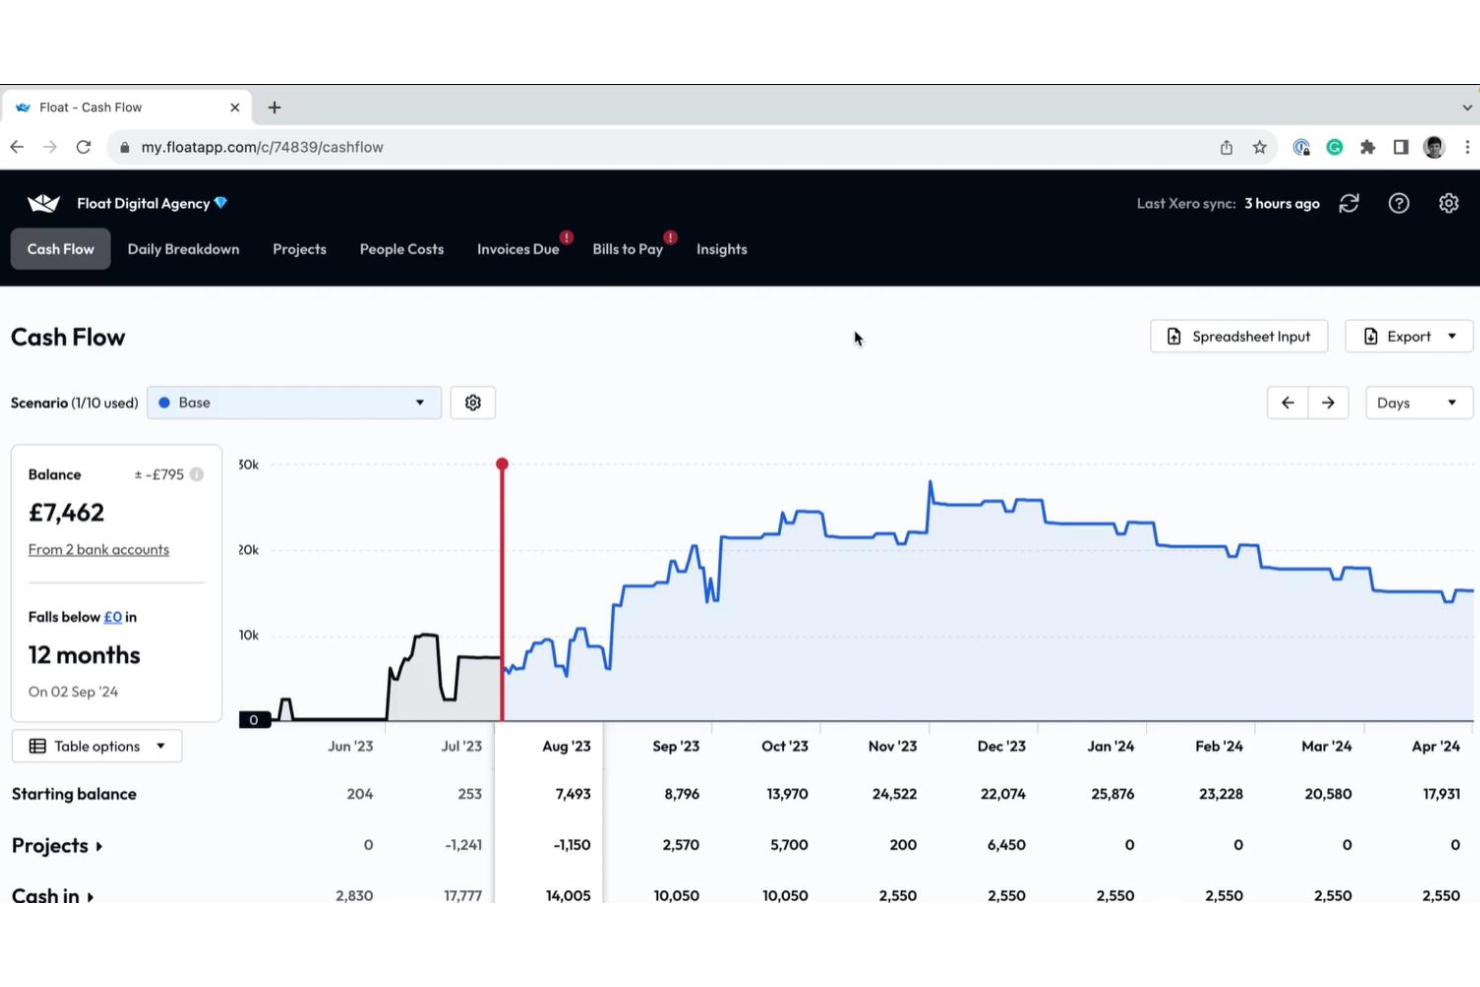Image resolution: width=1480 pixels, height=987 pixels.
Task: Bookmark this page with star icon
Action: coord(1260,147)
